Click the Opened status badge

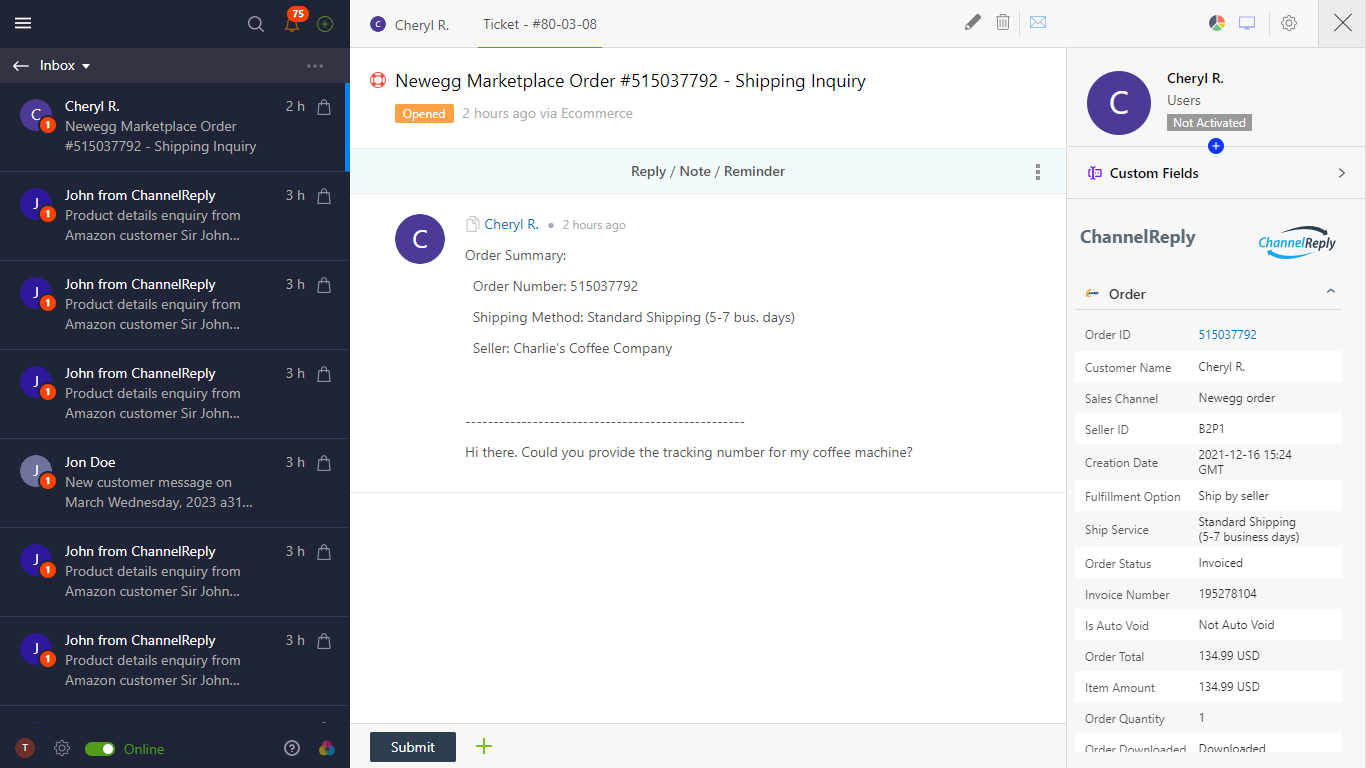424,114
